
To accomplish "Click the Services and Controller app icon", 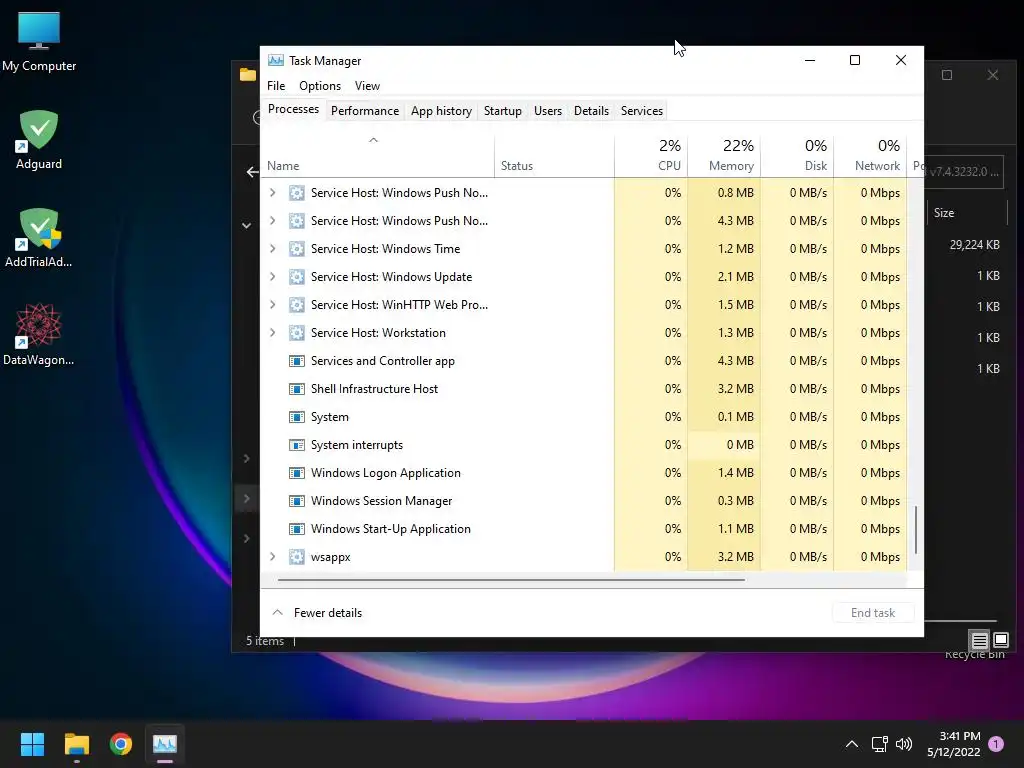I will point(296,361).
